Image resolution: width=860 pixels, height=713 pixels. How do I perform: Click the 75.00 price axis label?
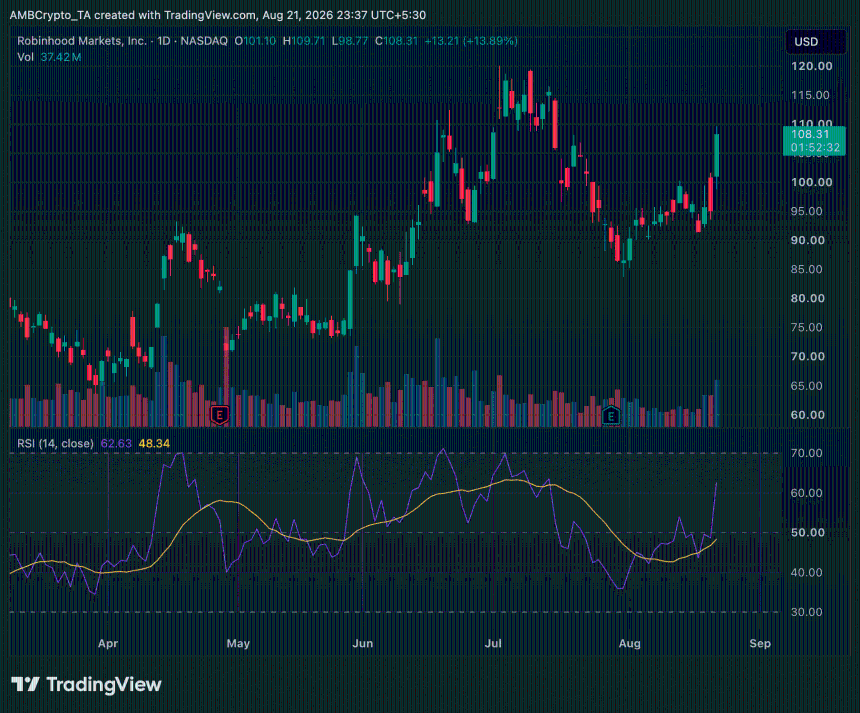[806, 327]
